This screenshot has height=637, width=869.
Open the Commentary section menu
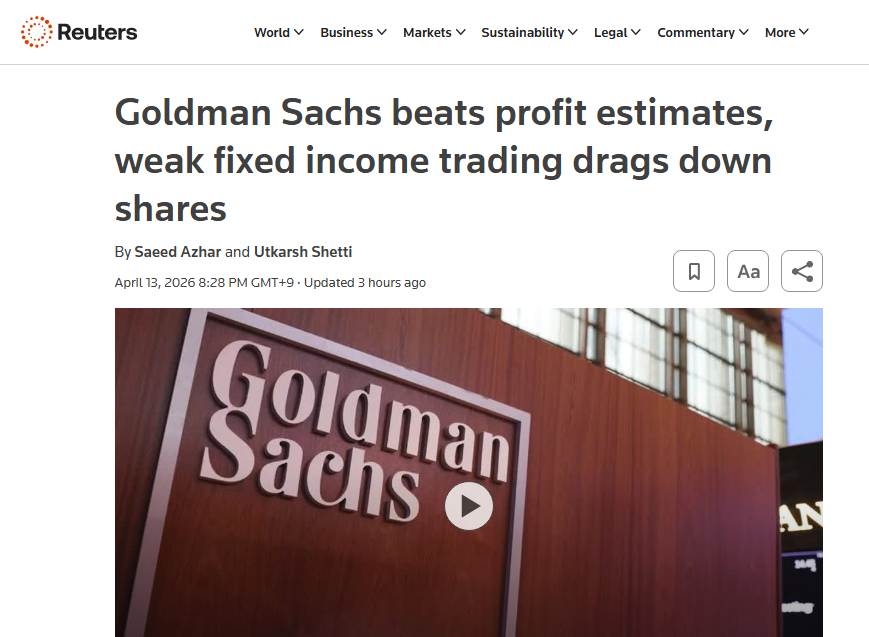(702, 33)
